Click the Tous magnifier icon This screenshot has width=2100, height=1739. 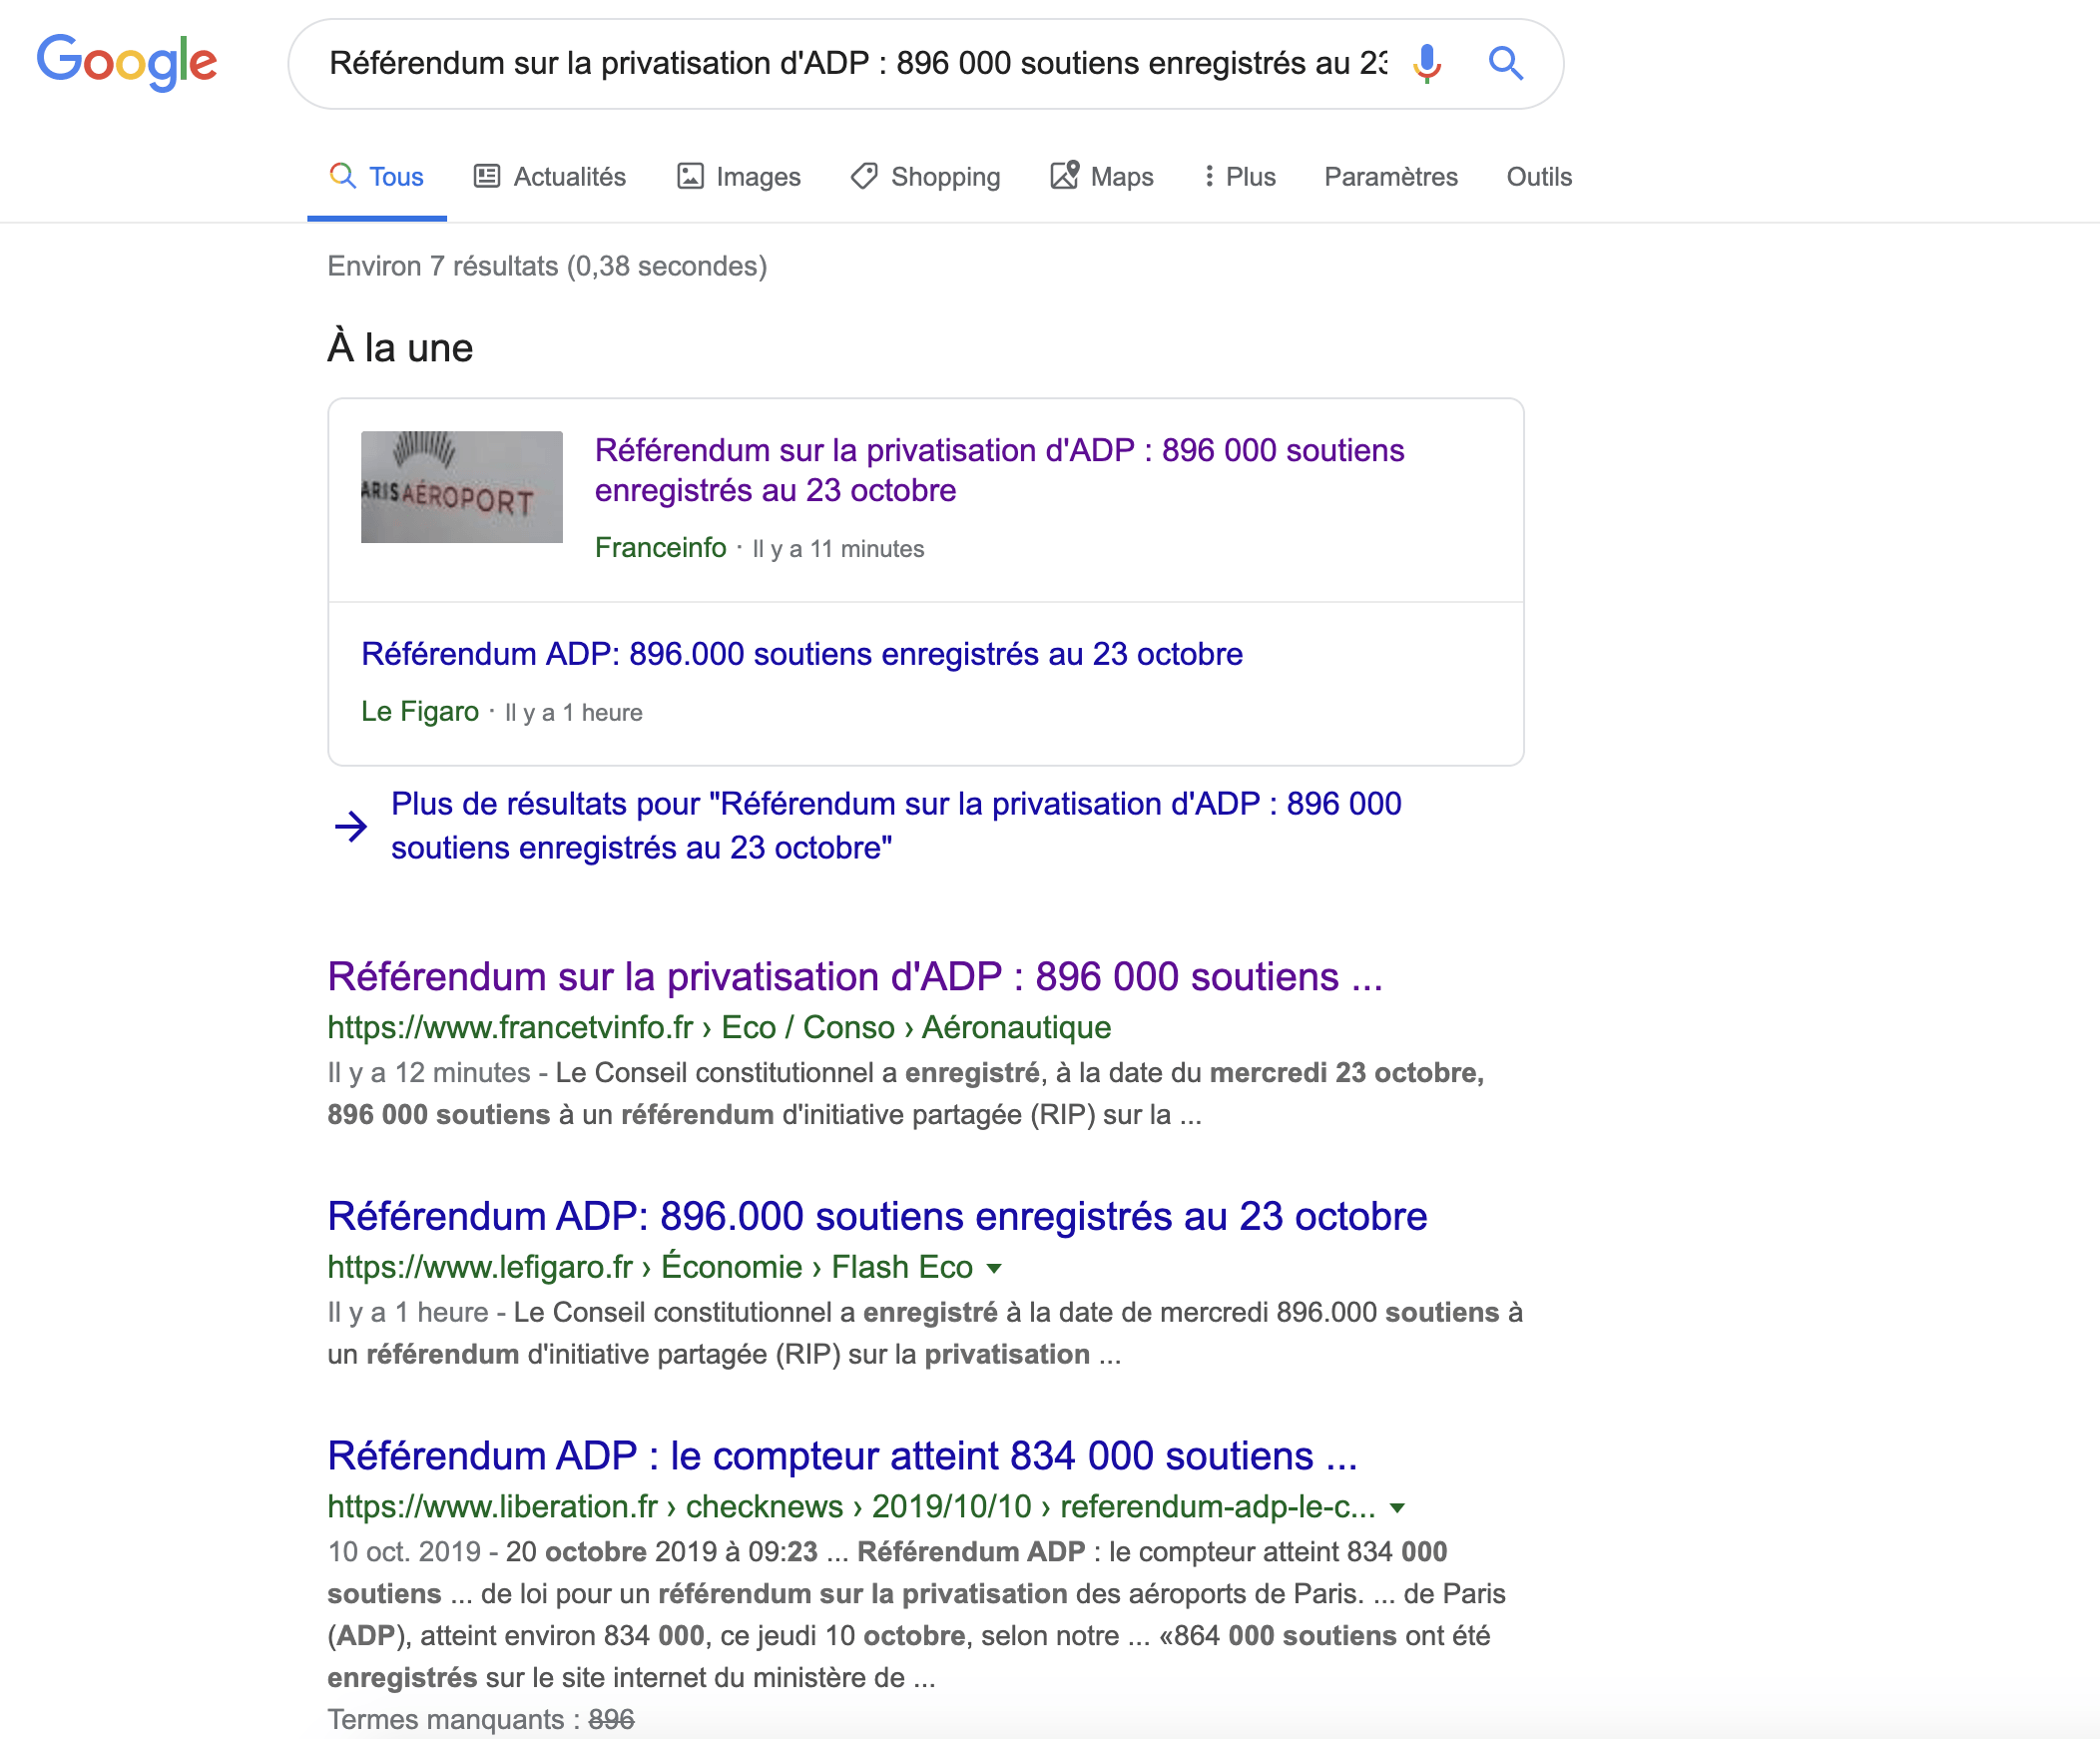click(342, 176)
